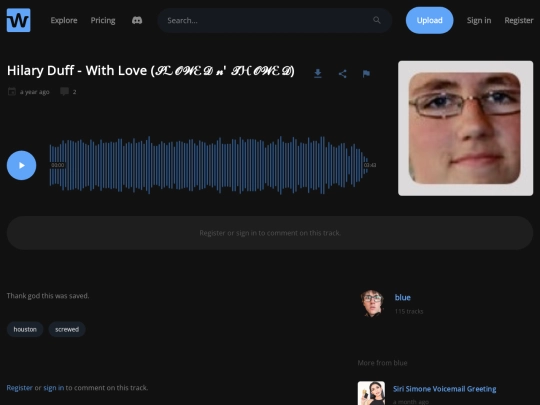This screenshot has height=405, width=540.
Task: Click the bottom Register link
Action: 19,388
